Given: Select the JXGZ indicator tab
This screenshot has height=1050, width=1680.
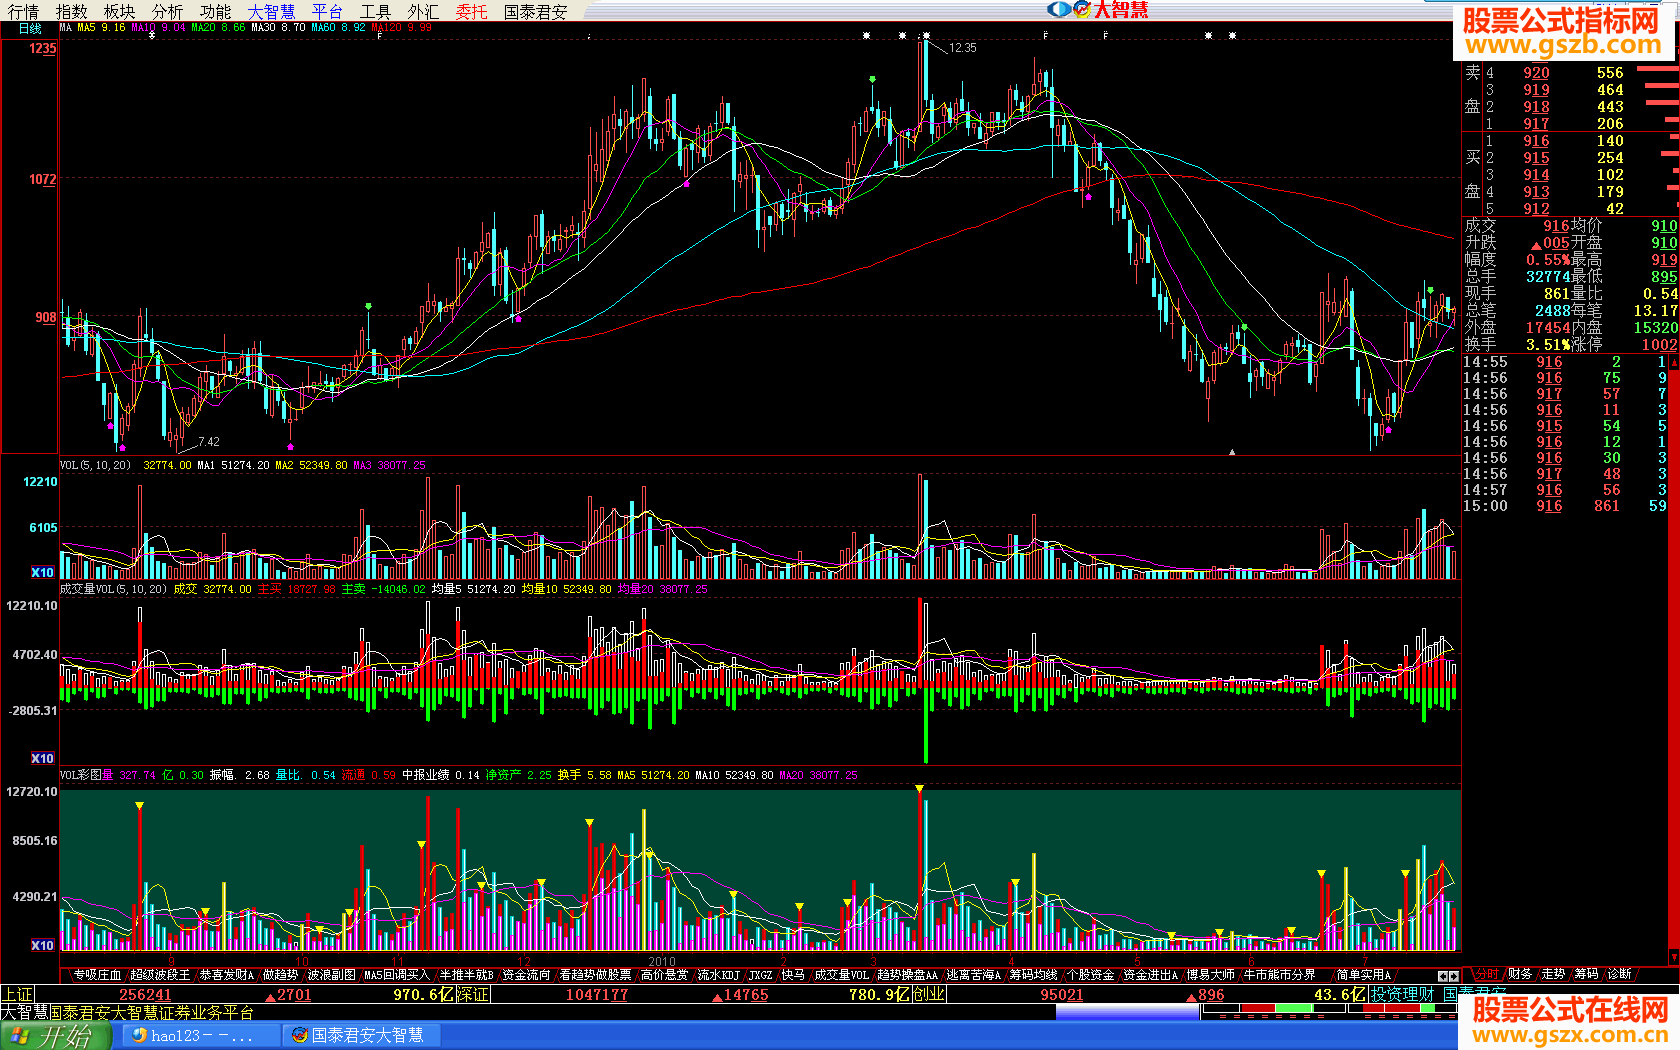Looking at the screenshot, I should [762, 974].
